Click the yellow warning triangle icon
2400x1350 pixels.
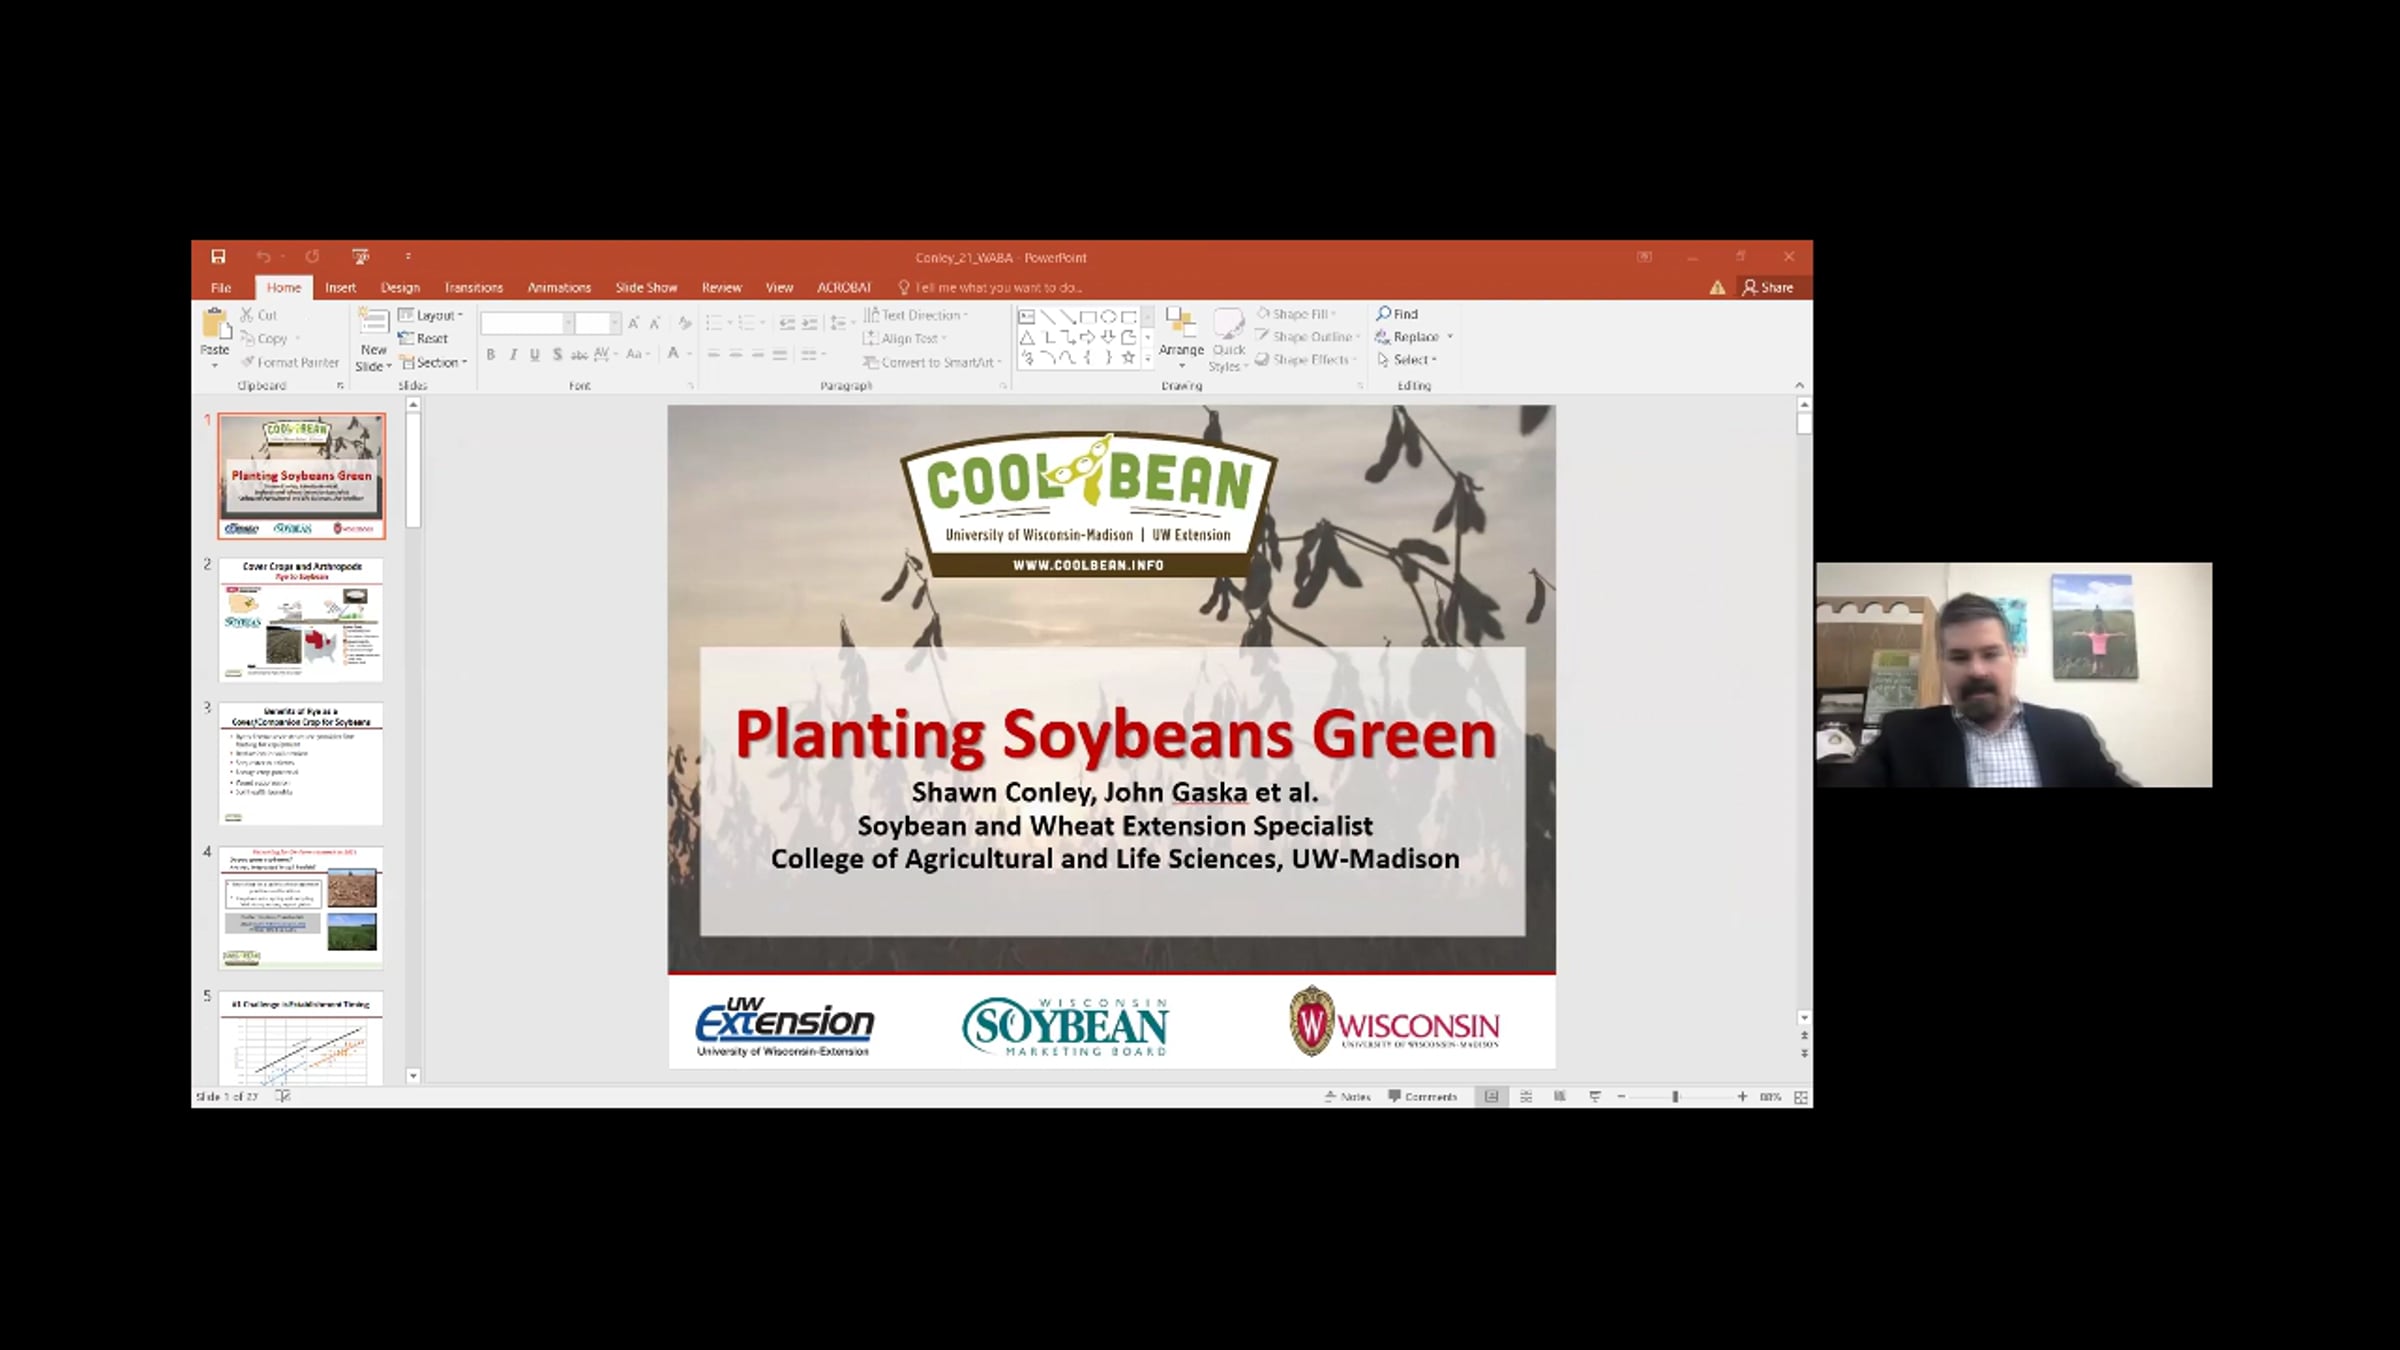click(x=1717, y=288)
